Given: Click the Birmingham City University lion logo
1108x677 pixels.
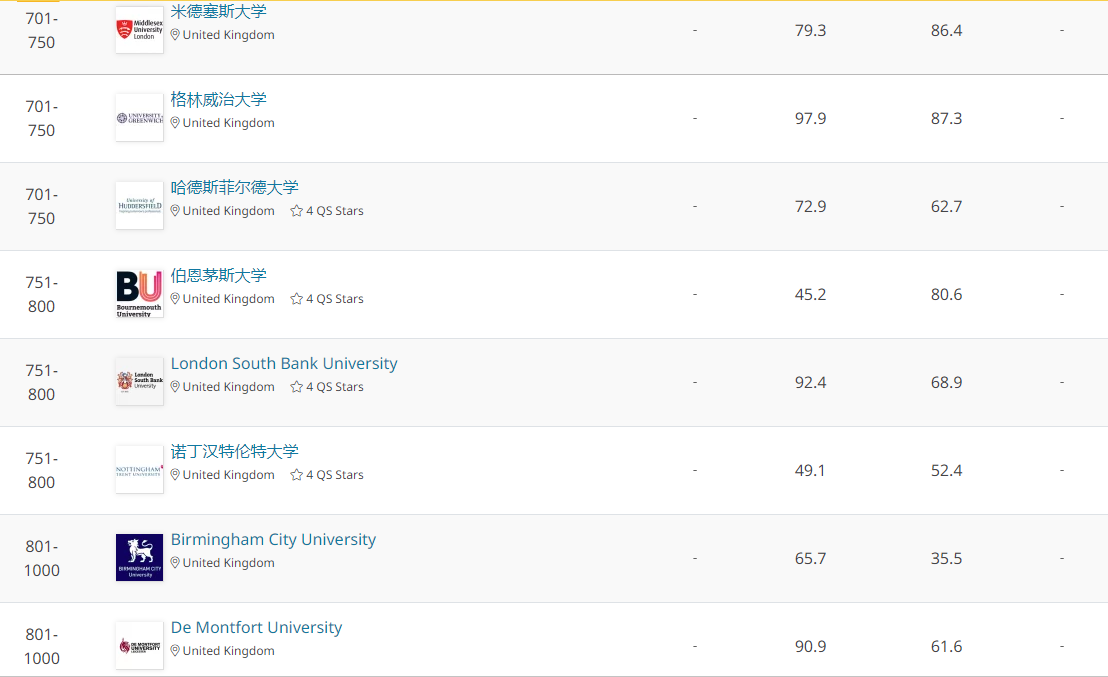Looking at the screenshot, I should pos(139,558).
